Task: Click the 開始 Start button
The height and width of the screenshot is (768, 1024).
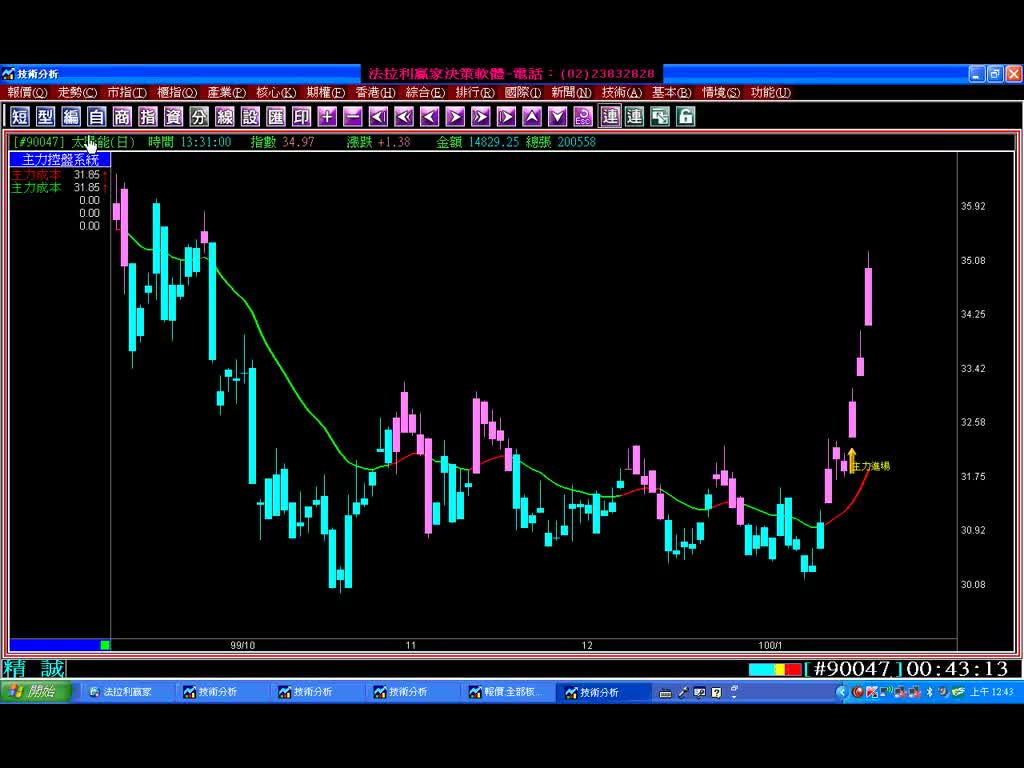Action: (x=36, y=692)
